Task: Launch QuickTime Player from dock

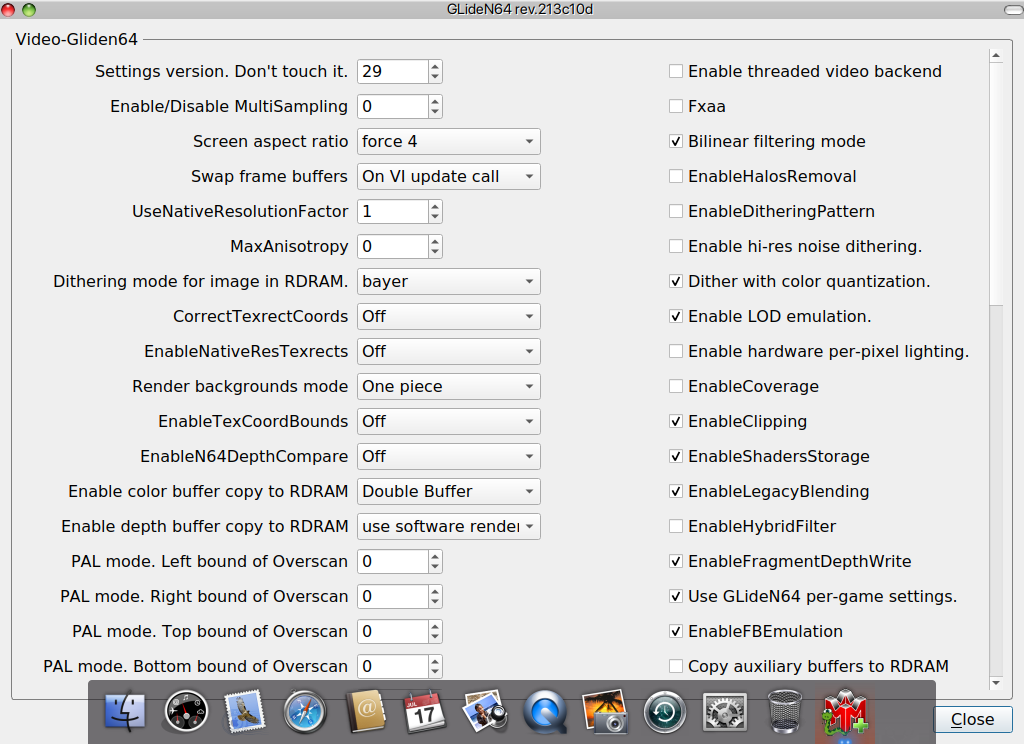Action: 545,712
